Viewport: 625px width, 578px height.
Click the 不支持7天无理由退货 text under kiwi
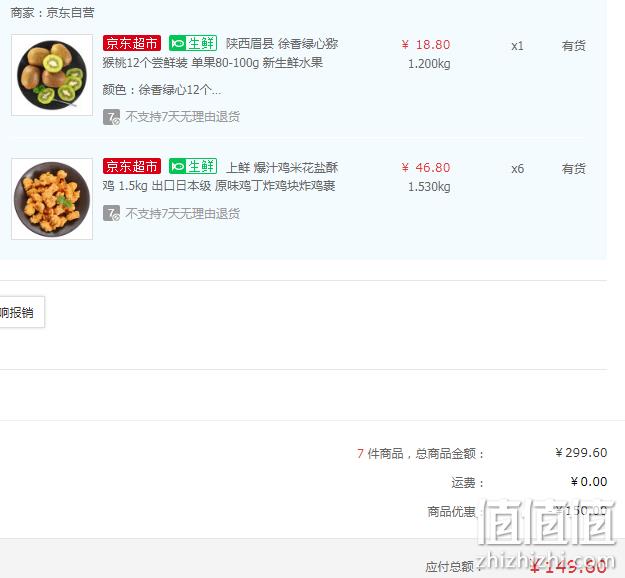pyautogui.click(x=183, y=117)
